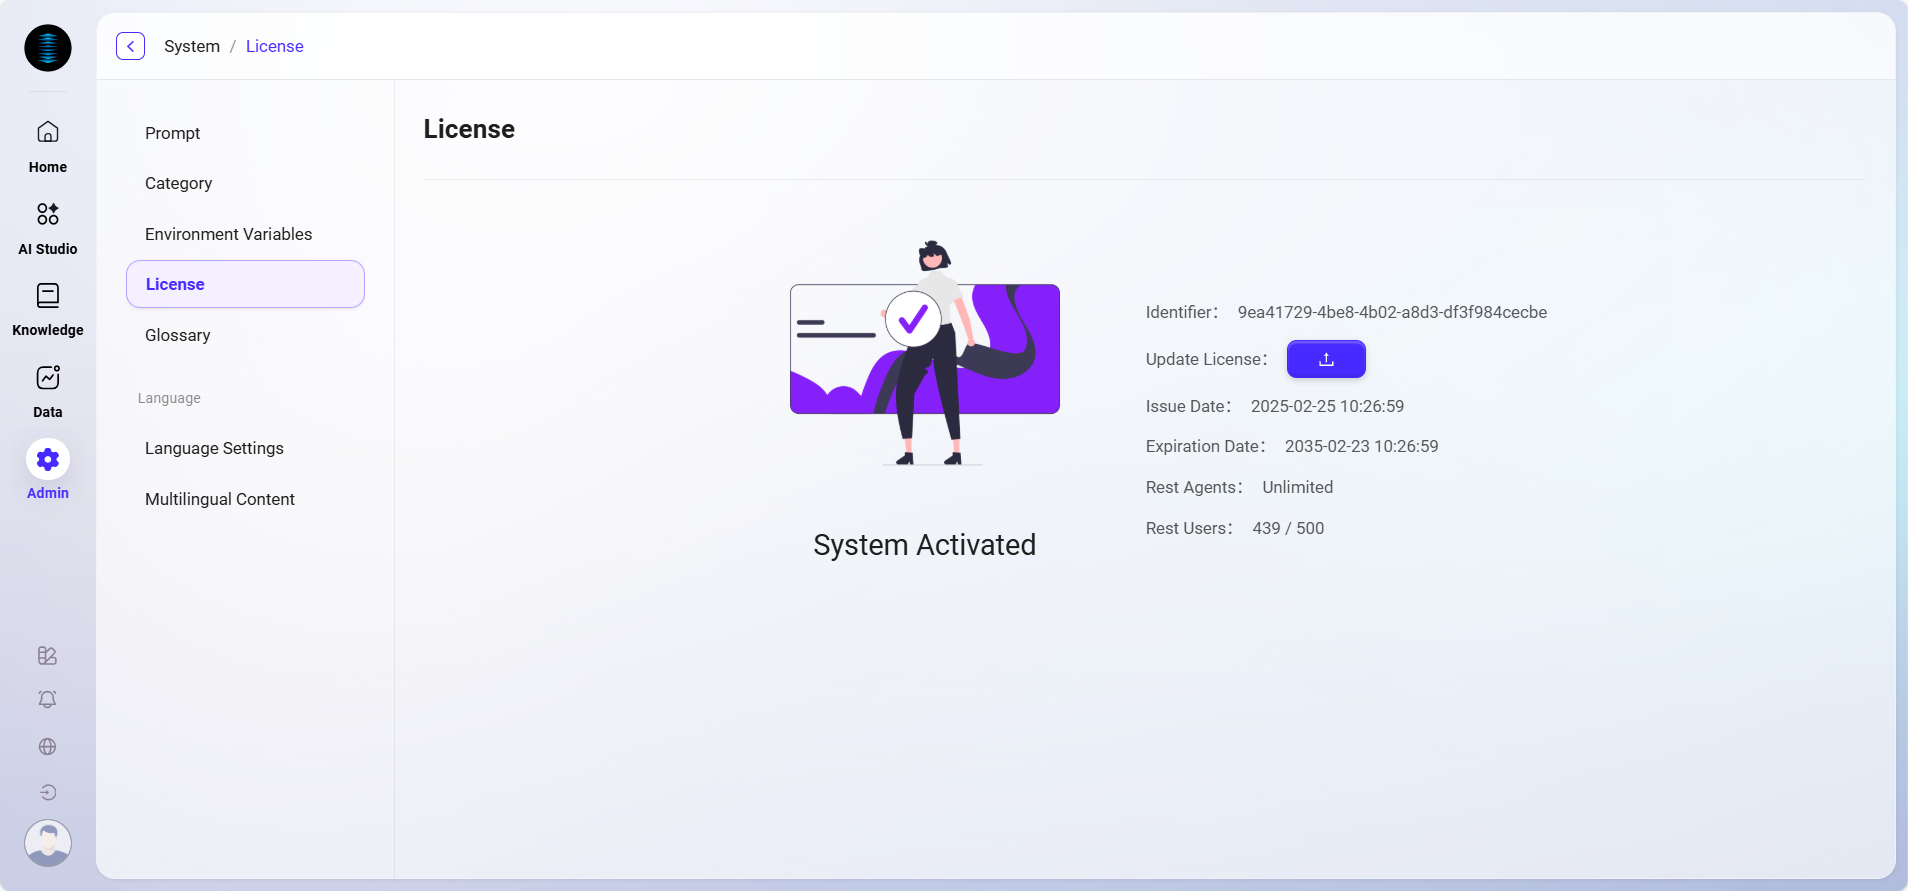Image resolution: width=1908 pixels, height=891 pixels.
Task: Go to Home in the sidebar
Action: point(48,146)
